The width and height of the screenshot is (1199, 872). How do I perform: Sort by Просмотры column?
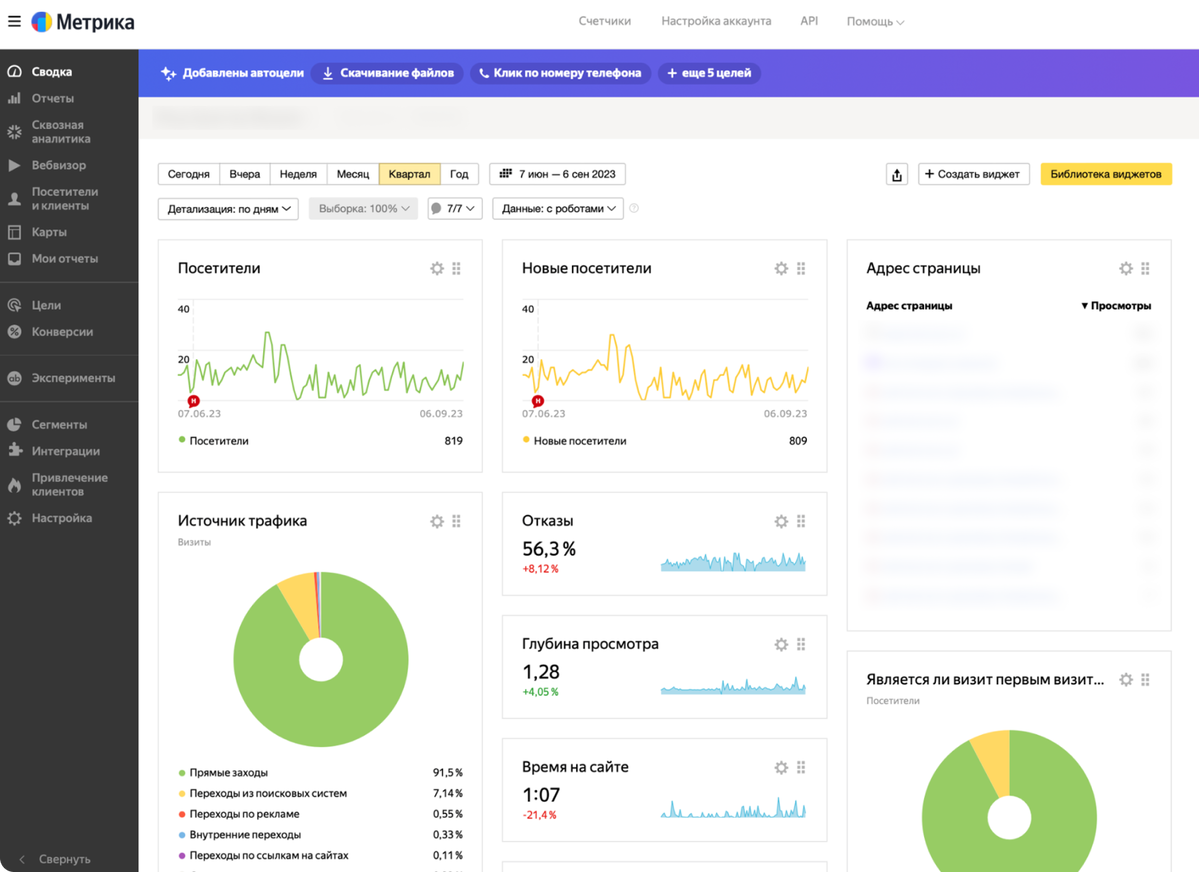tap(1116, 306)
